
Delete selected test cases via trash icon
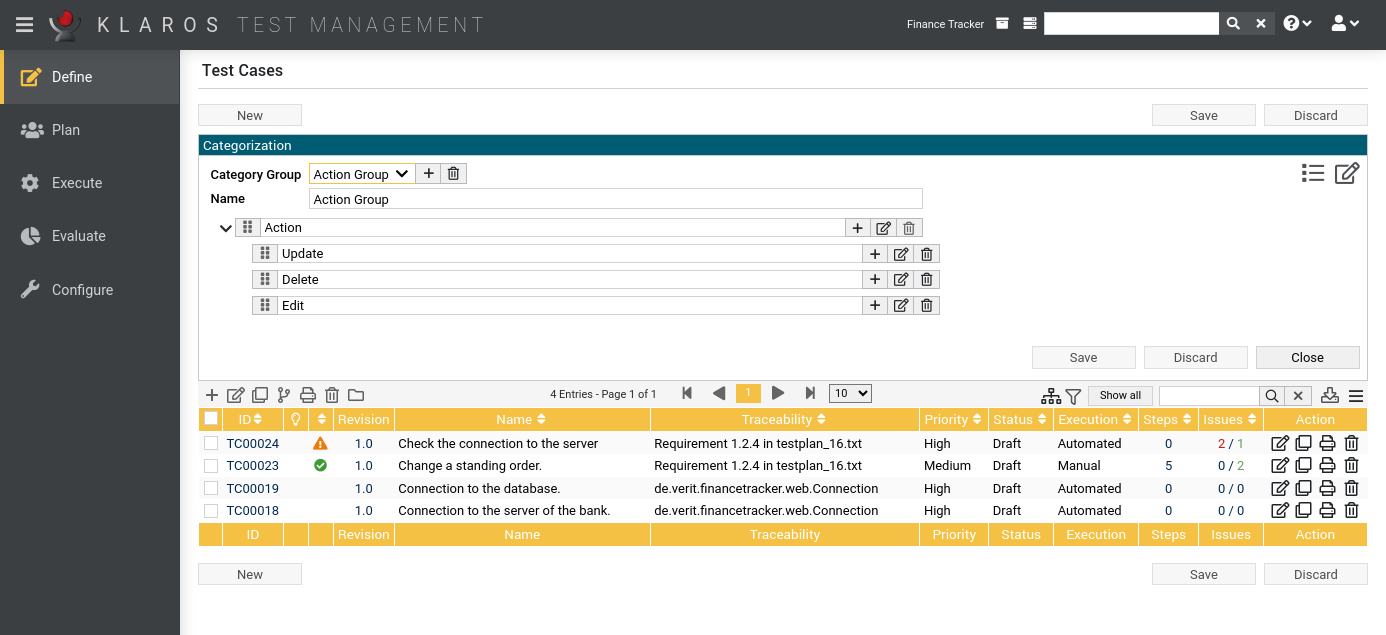332,395
